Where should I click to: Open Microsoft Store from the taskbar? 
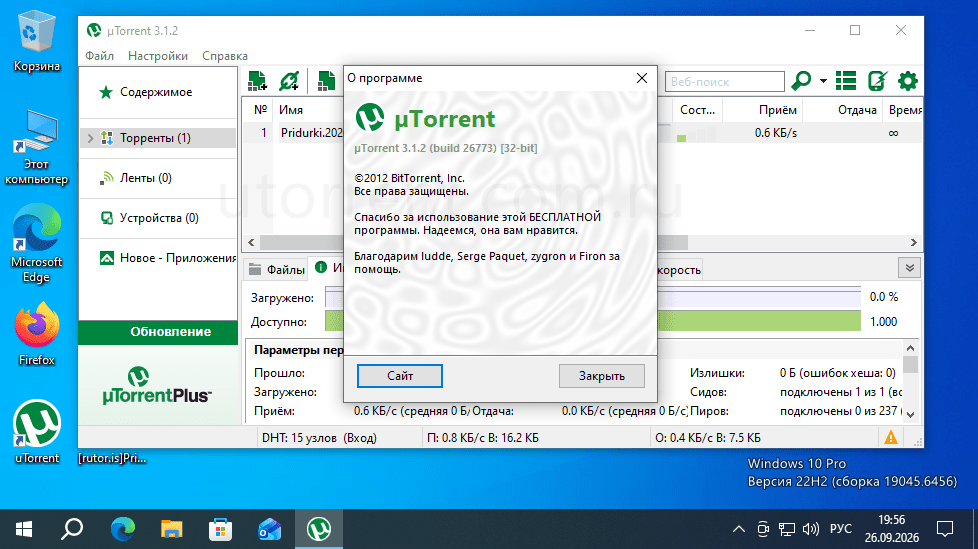click(x=220, y=530)
